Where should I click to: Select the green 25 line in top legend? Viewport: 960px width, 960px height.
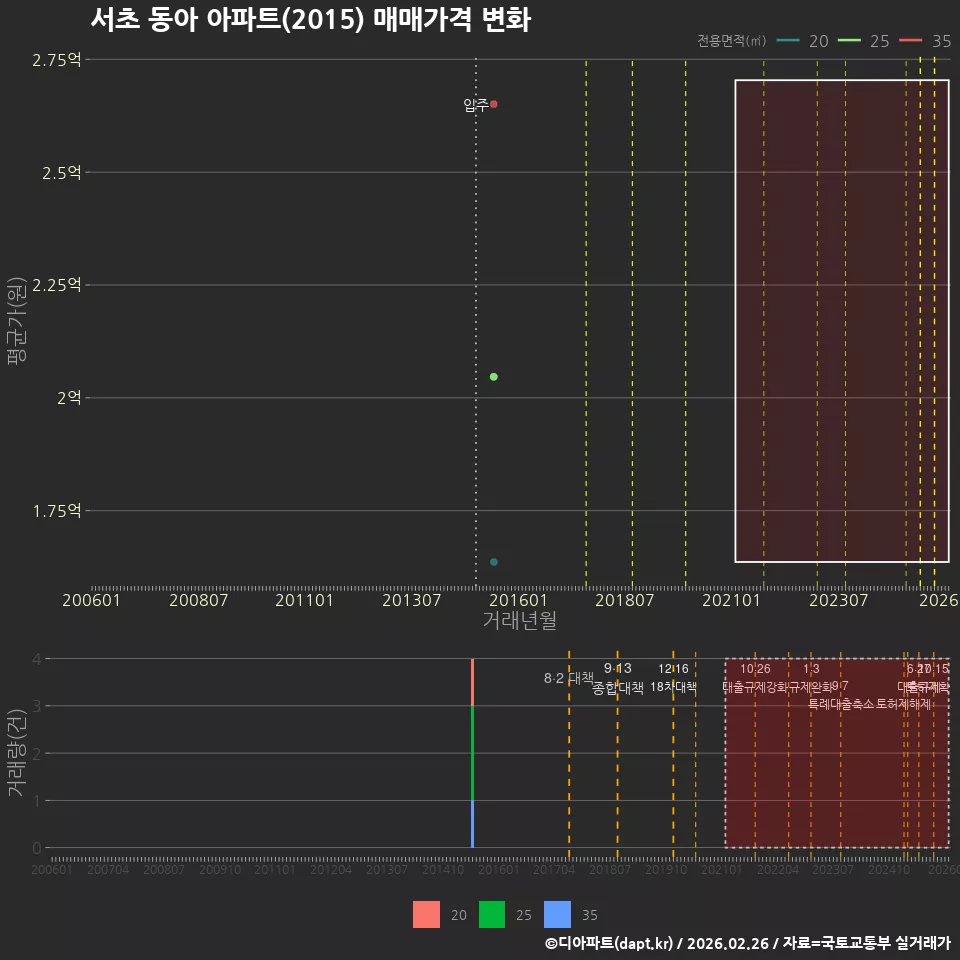coord(849,40)
